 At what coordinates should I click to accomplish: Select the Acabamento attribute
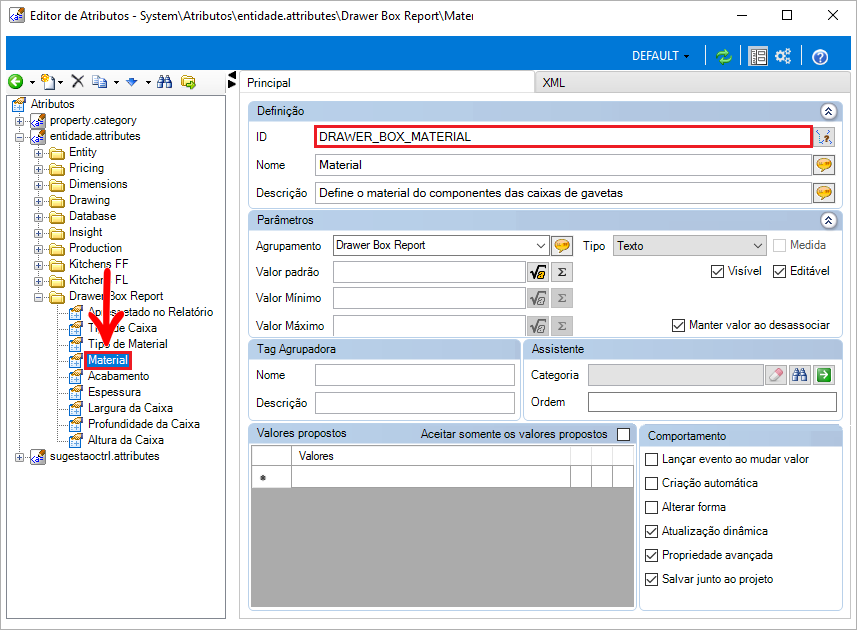119,376
